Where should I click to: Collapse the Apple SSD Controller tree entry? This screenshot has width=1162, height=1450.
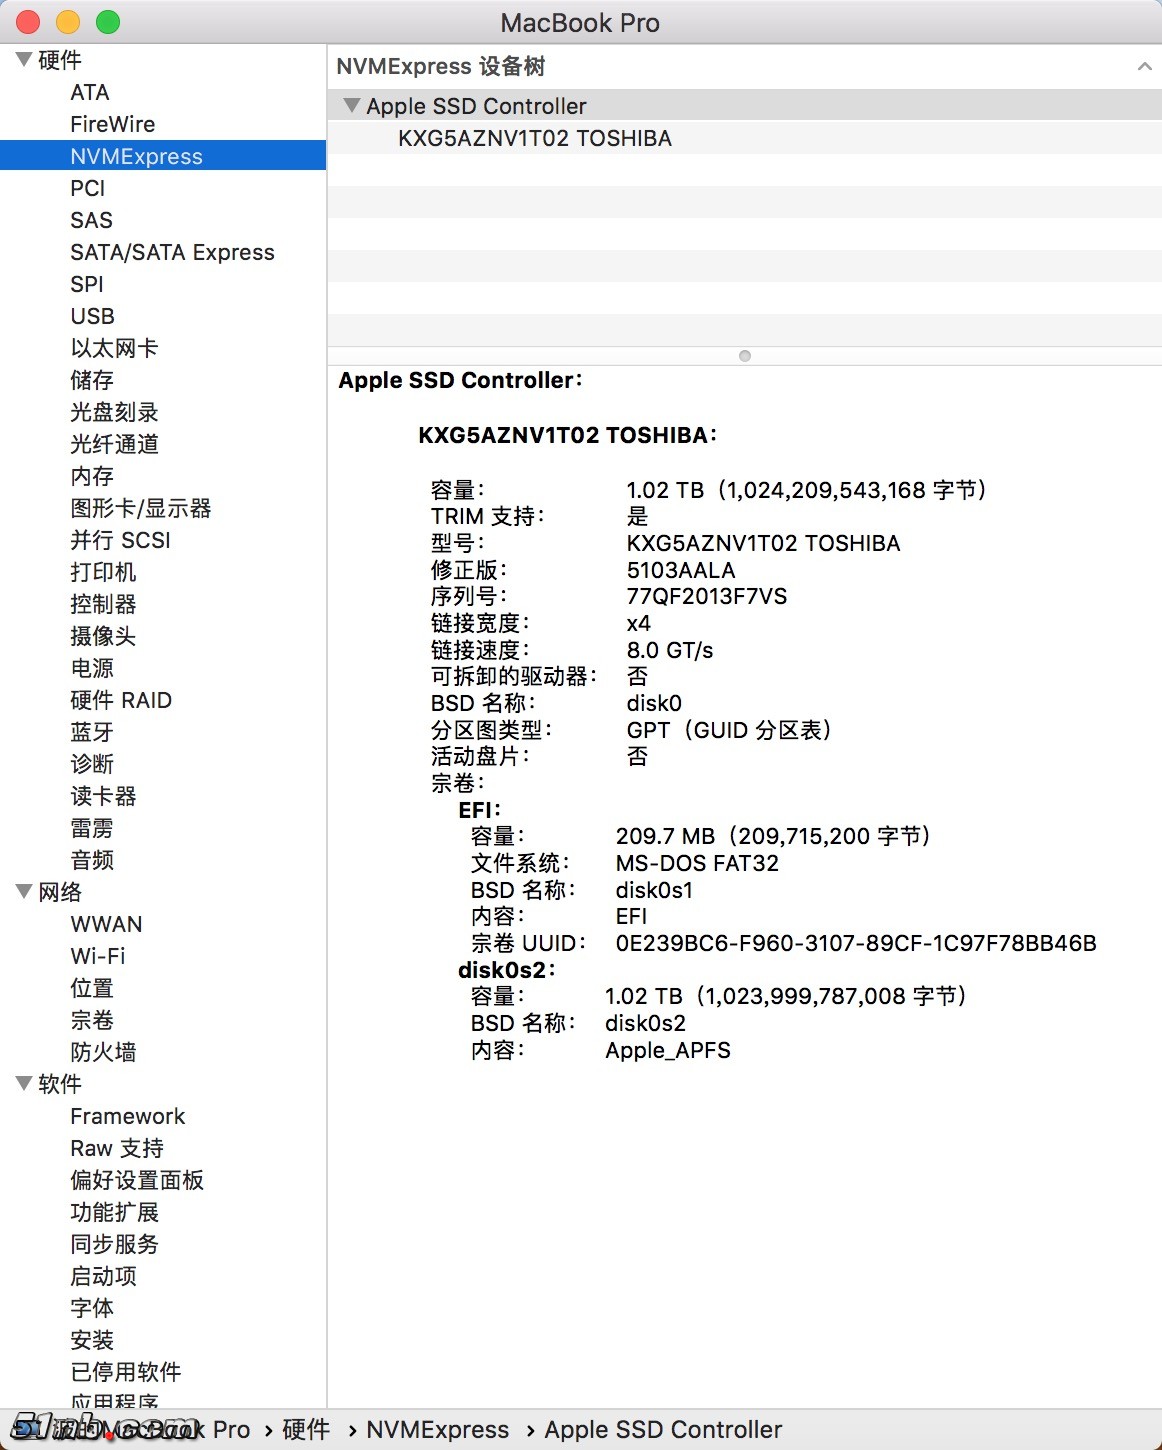click(352, 105)
